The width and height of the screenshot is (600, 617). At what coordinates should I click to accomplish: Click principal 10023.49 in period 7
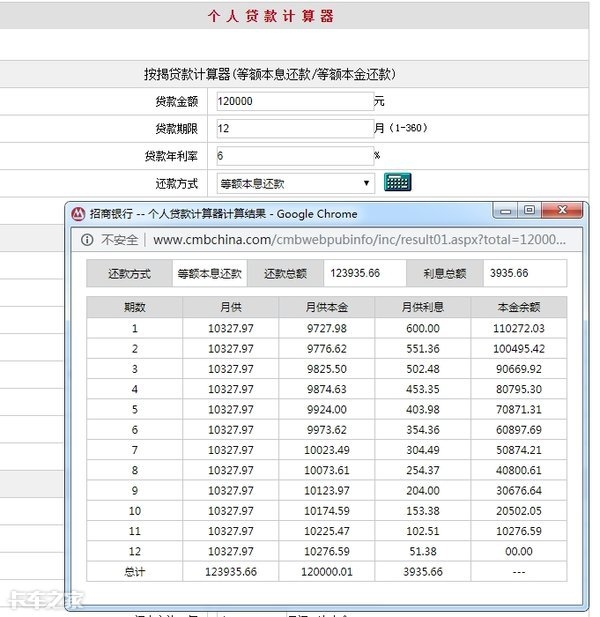point(327,450)
